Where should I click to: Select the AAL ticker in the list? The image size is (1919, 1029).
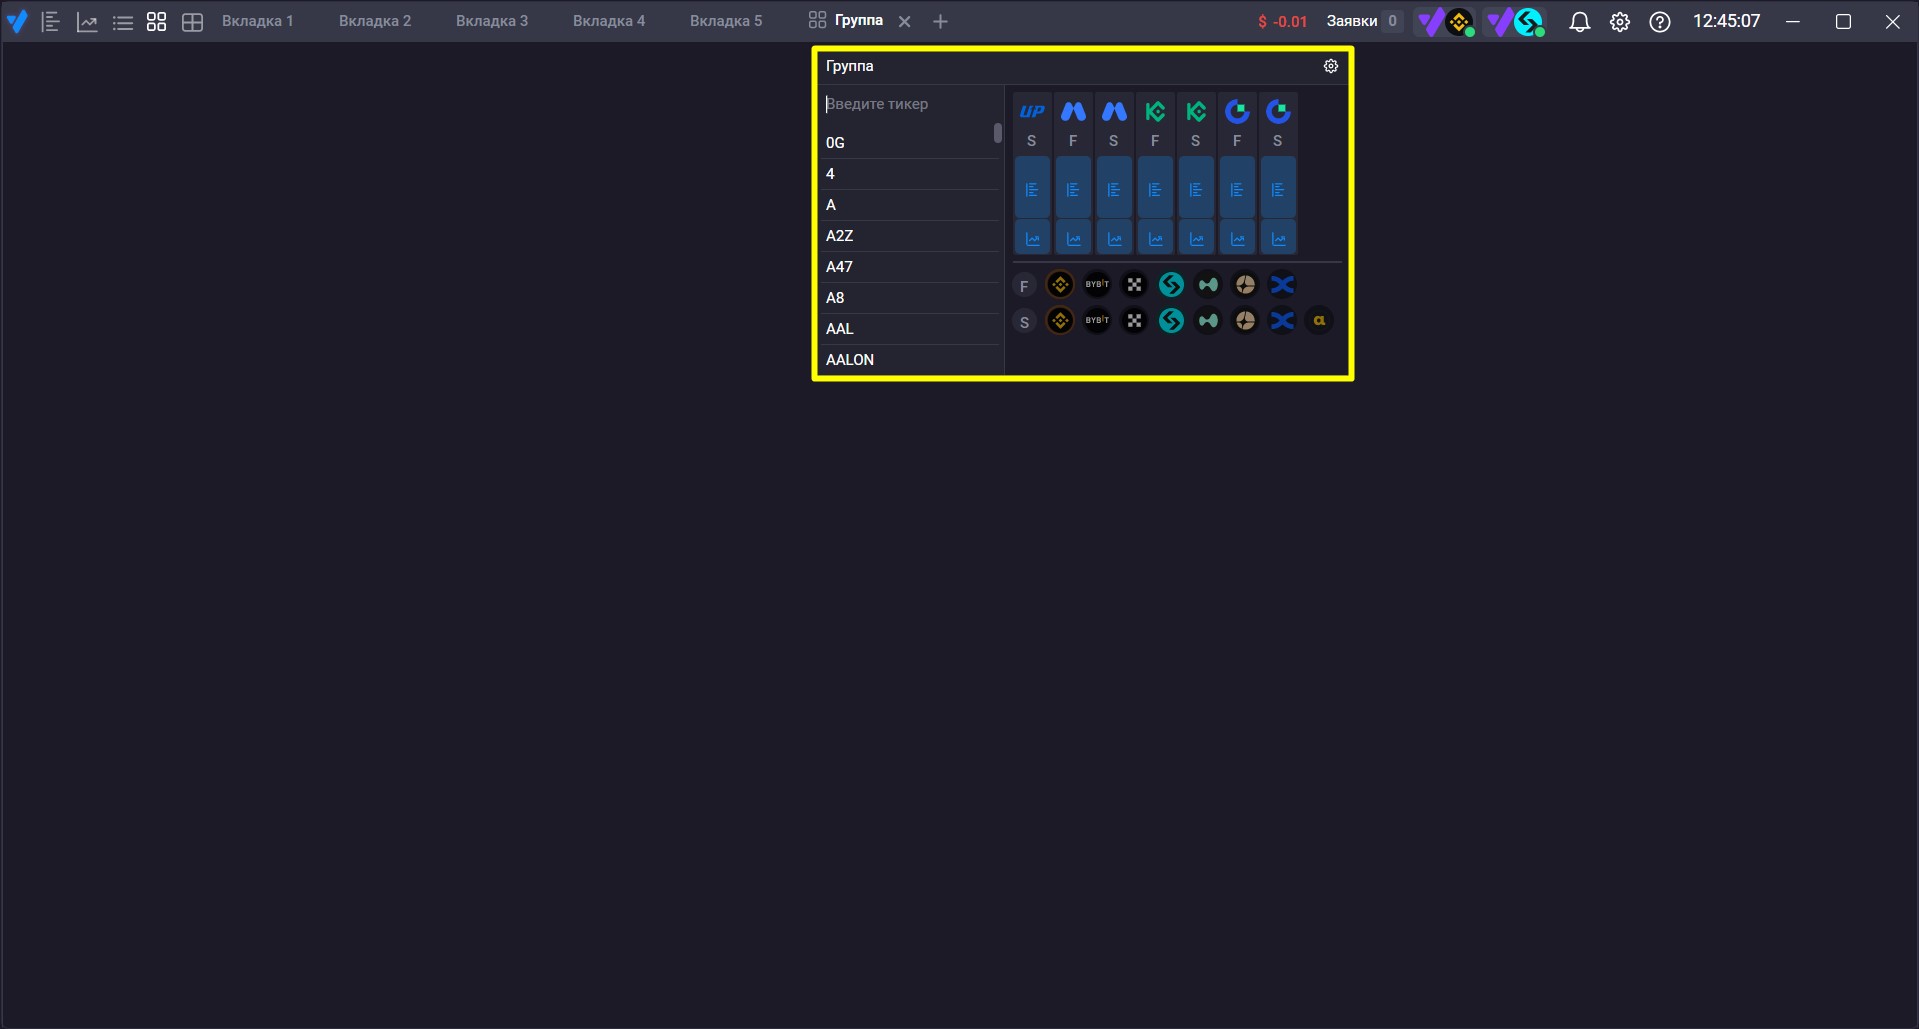[x=908, y=329]
